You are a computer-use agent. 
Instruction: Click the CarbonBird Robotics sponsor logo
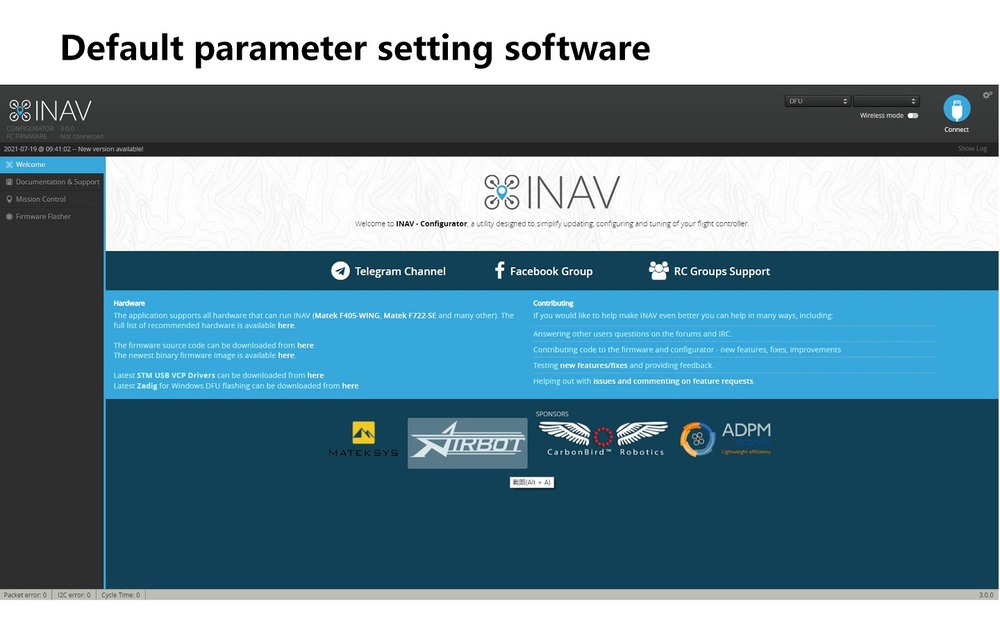[603, 439]
